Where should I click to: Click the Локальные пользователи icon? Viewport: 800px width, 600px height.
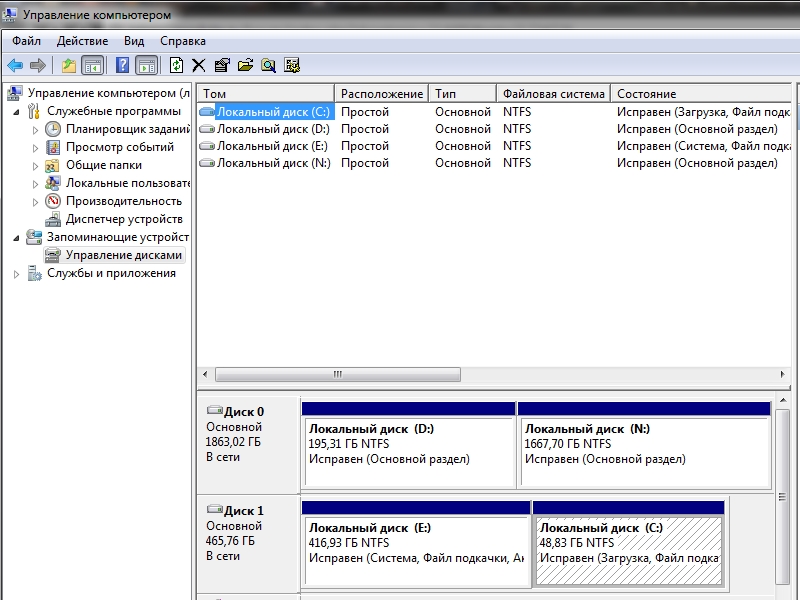pos(53,183)
